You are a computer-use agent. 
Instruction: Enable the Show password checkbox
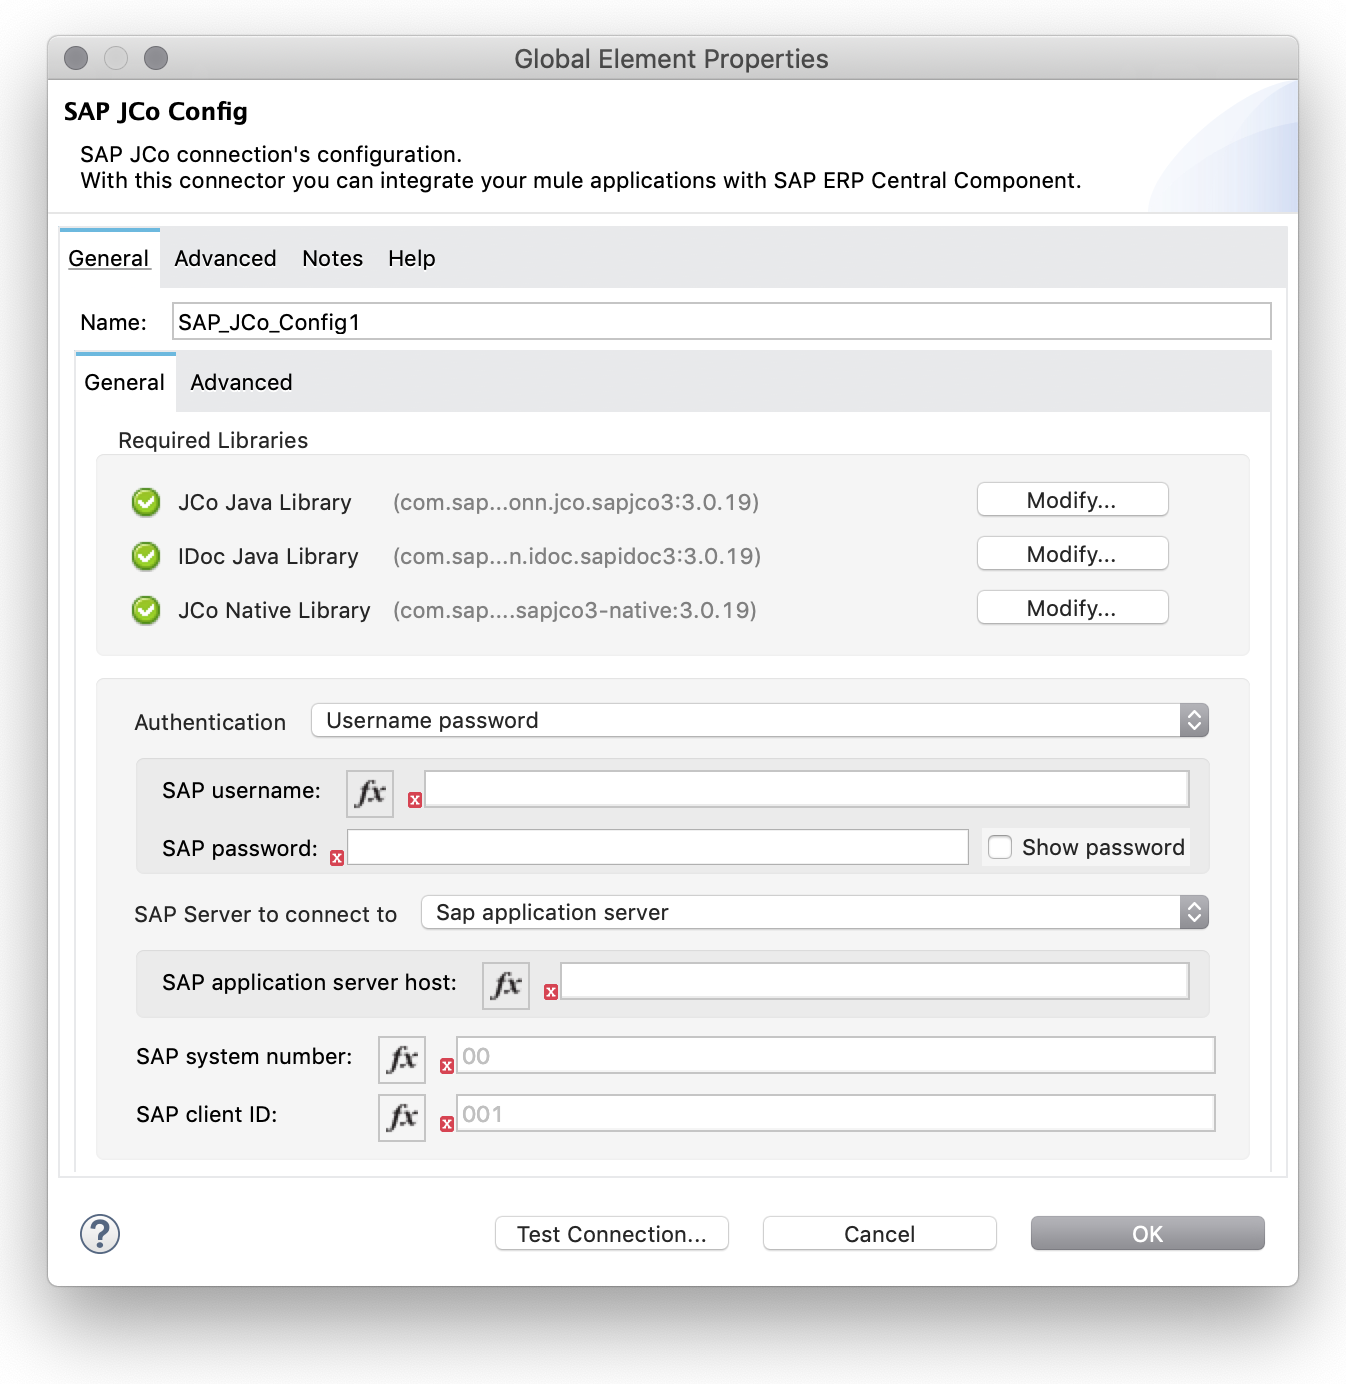click(x=1000, y=847)
